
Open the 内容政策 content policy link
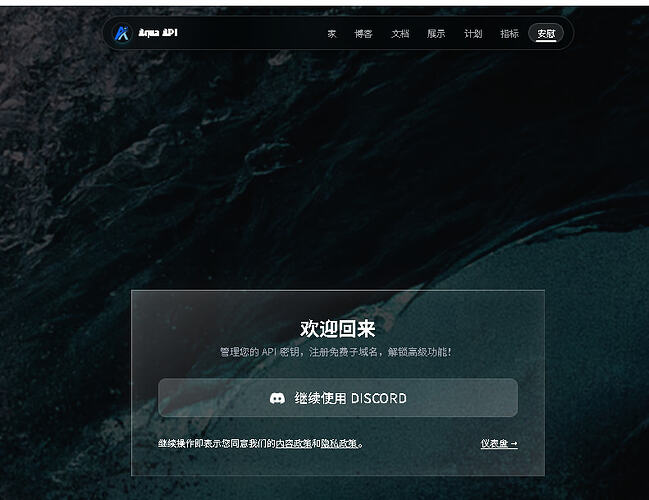point(293,444)
